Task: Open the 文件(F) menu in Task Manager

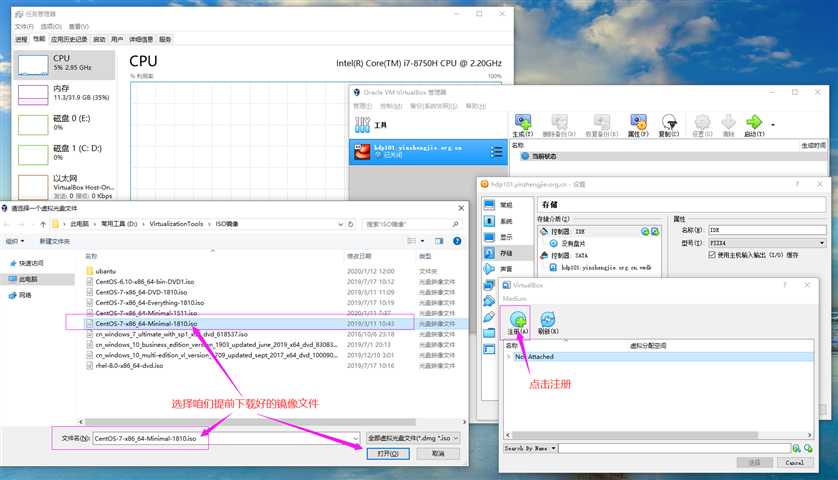Action: pos(24,26)
